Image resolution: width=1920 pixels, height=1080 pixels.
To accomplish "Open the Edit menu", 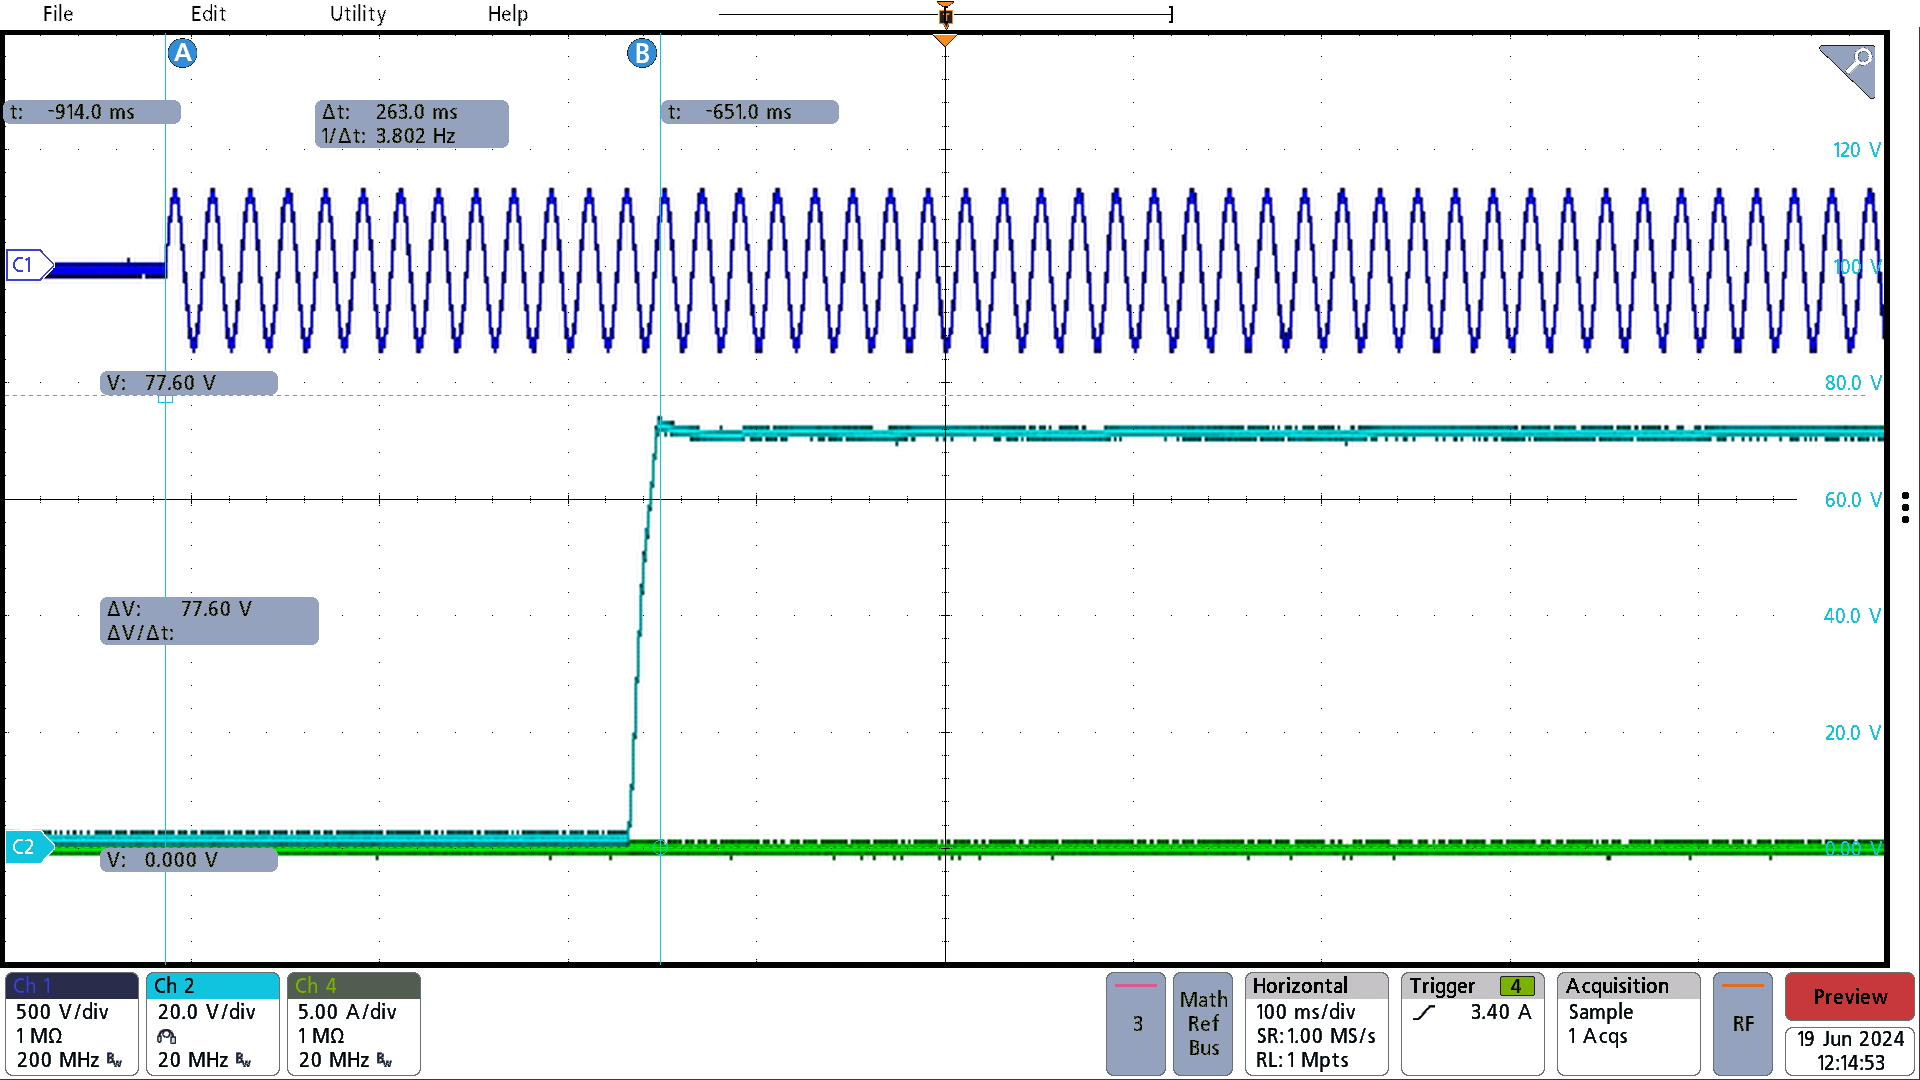I will coord(208,14).
